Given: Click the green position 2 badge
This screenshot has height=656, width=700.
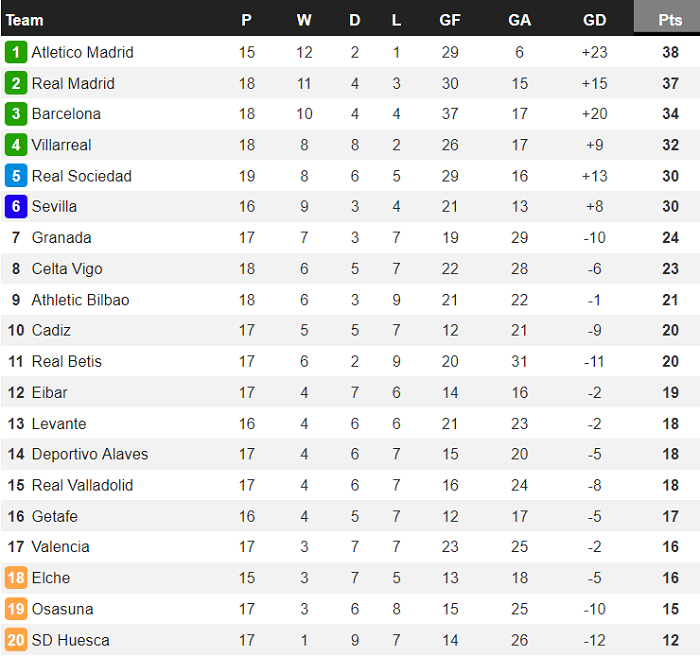Looking at the screenshot, I should pyautogui.click(x=15, y=83).
